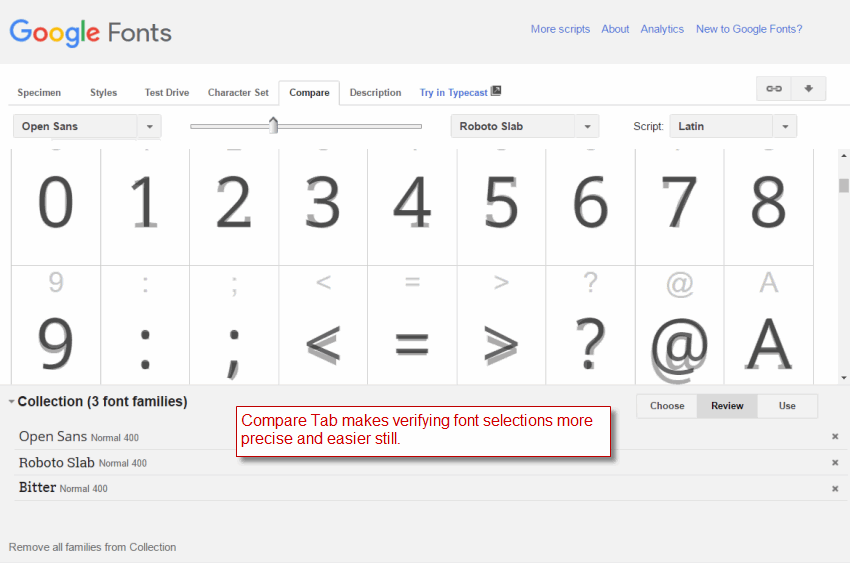Remove Open Sans from the collection
850x563 pixels.
pyautogui.click(x=835, y=437)
